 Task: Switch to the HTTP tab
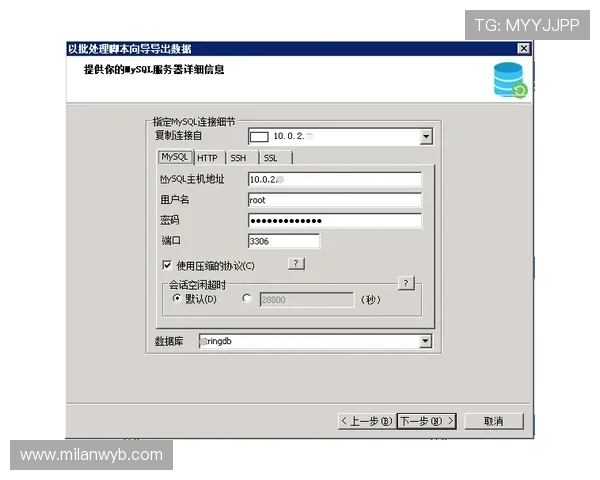pyautogui.click(x=207, y=158)
